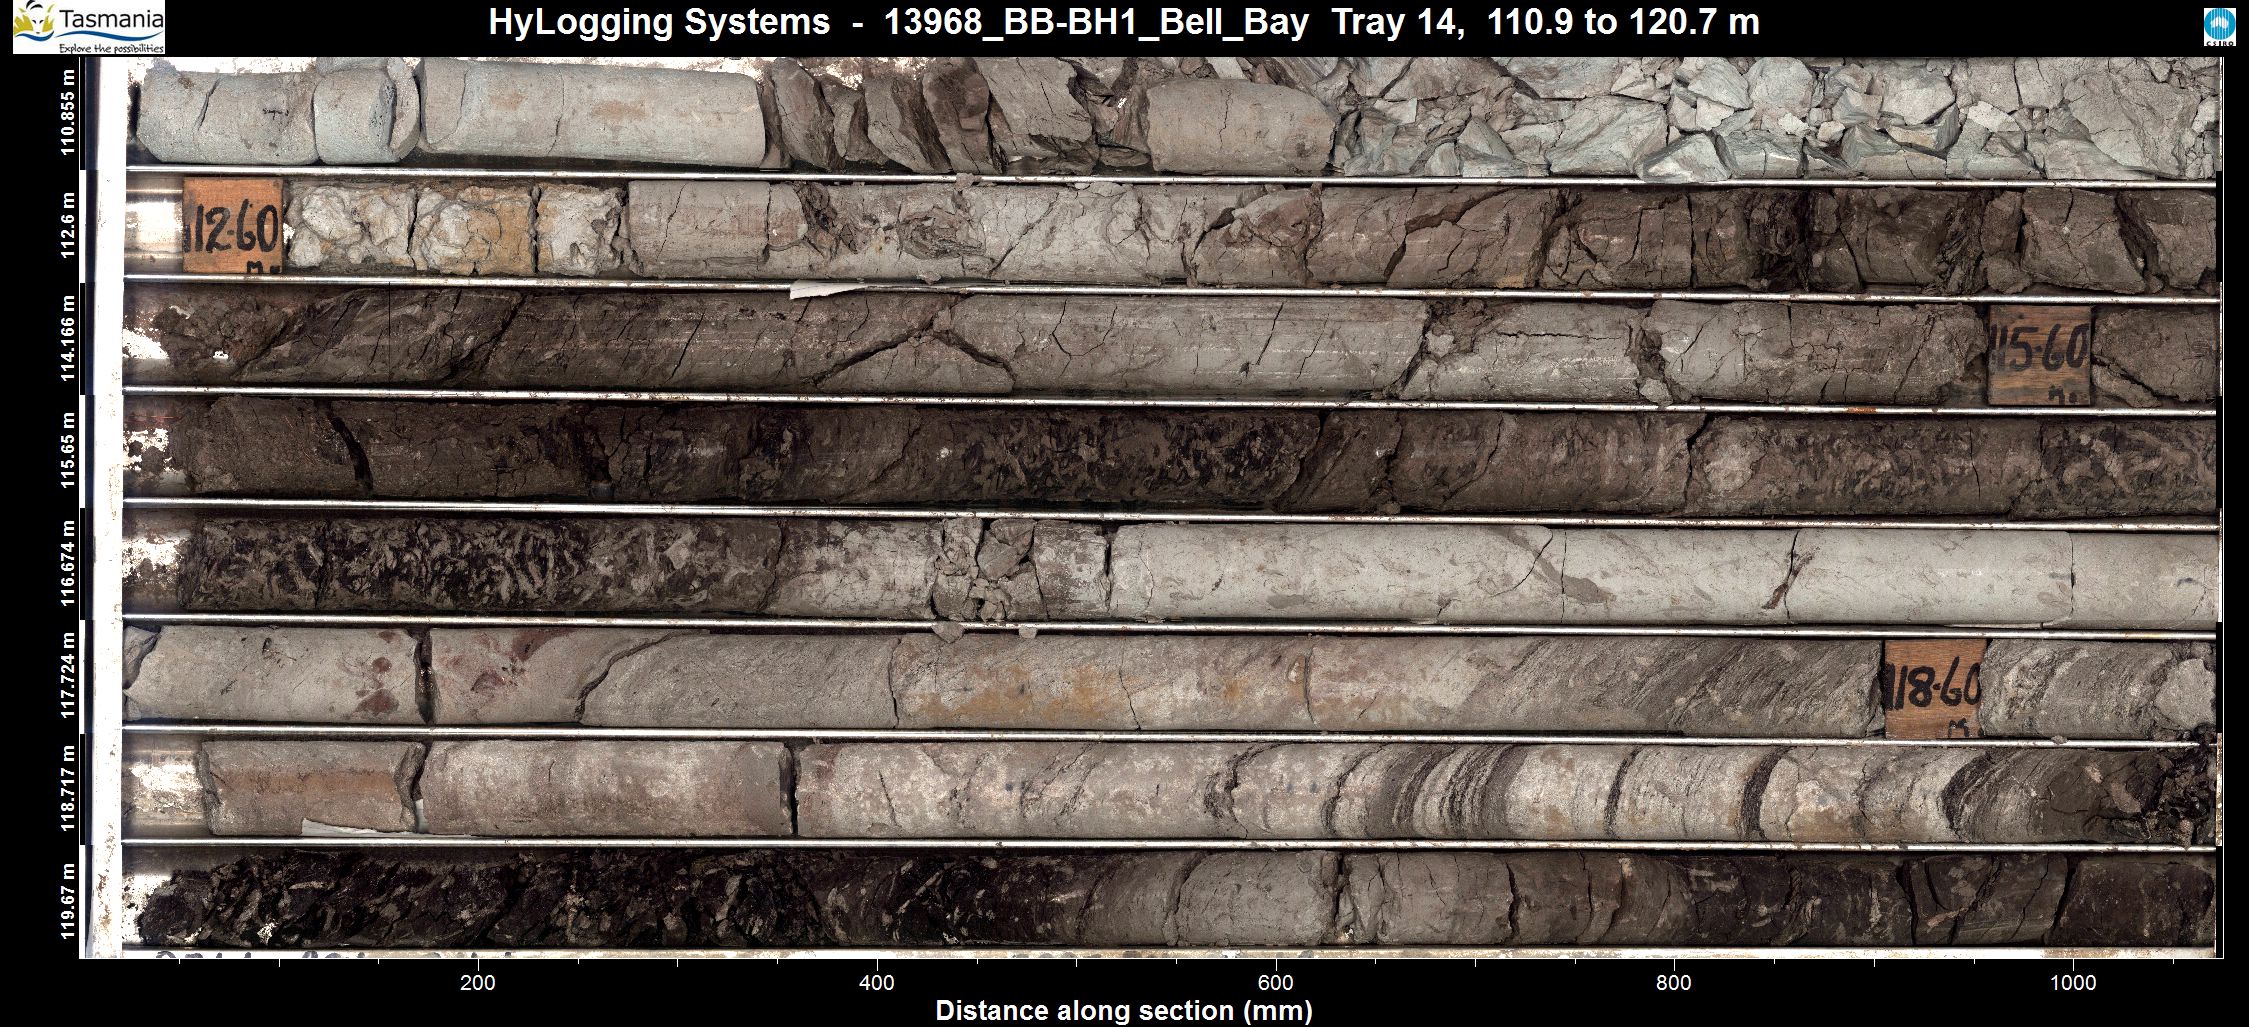Click the 600 tick on distance axis

click(1276, 982)
